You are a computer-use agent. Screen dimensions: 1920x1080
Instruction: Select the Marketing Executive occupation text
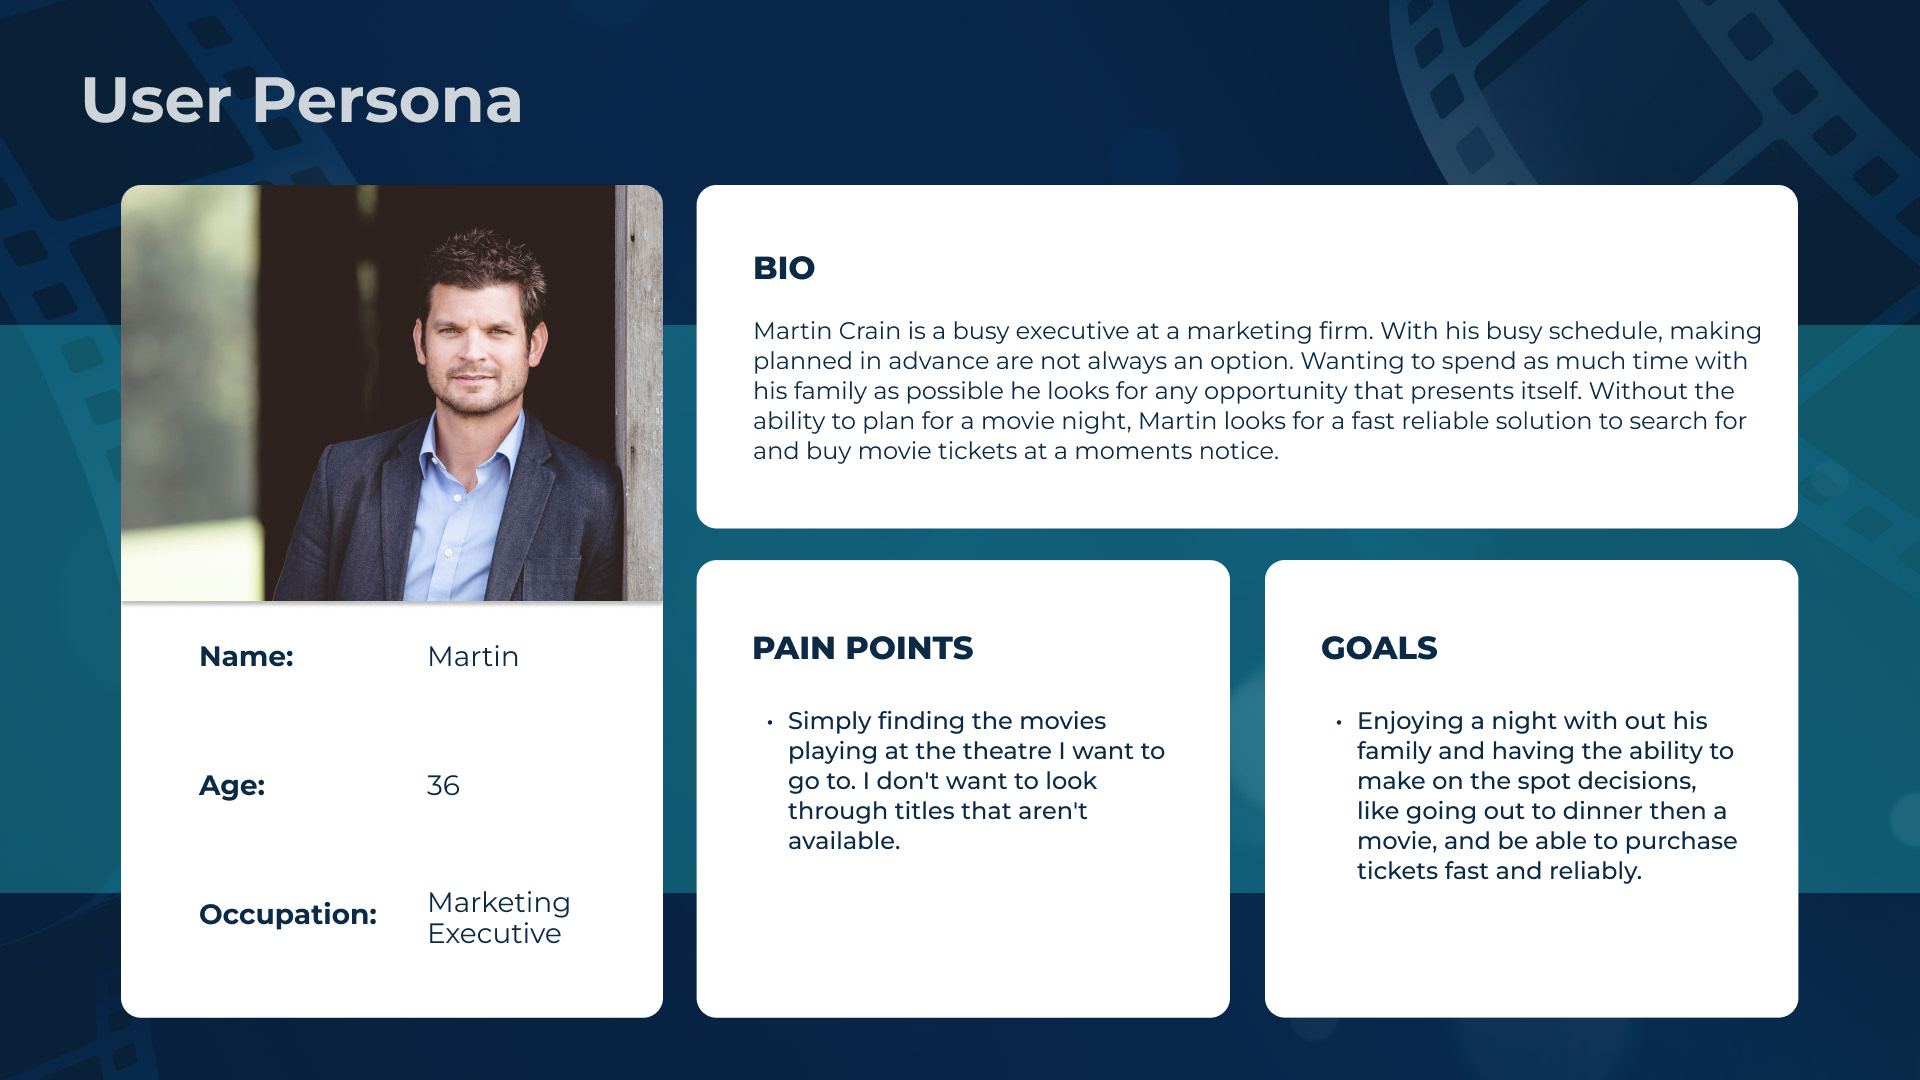tap(498, 917)
